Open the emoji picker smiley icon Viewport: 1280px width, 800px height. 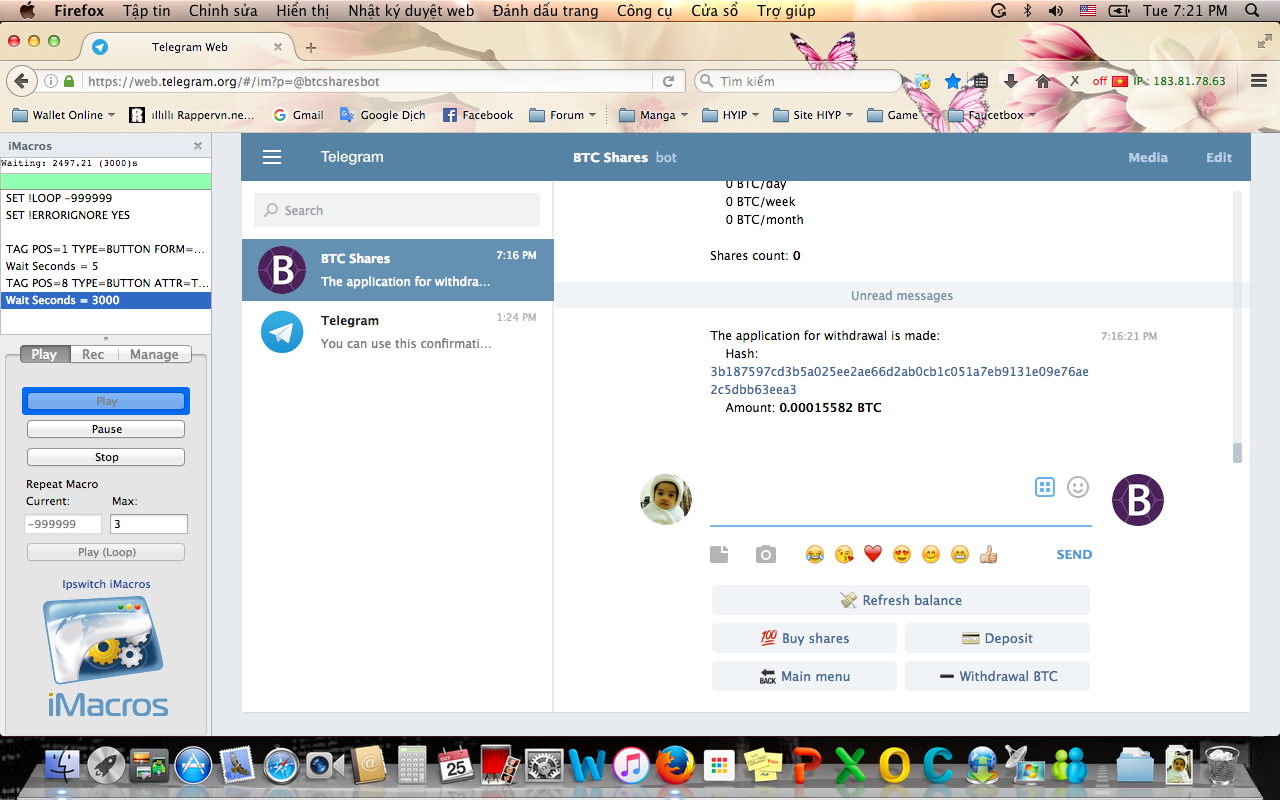(x=1078, y=487)
